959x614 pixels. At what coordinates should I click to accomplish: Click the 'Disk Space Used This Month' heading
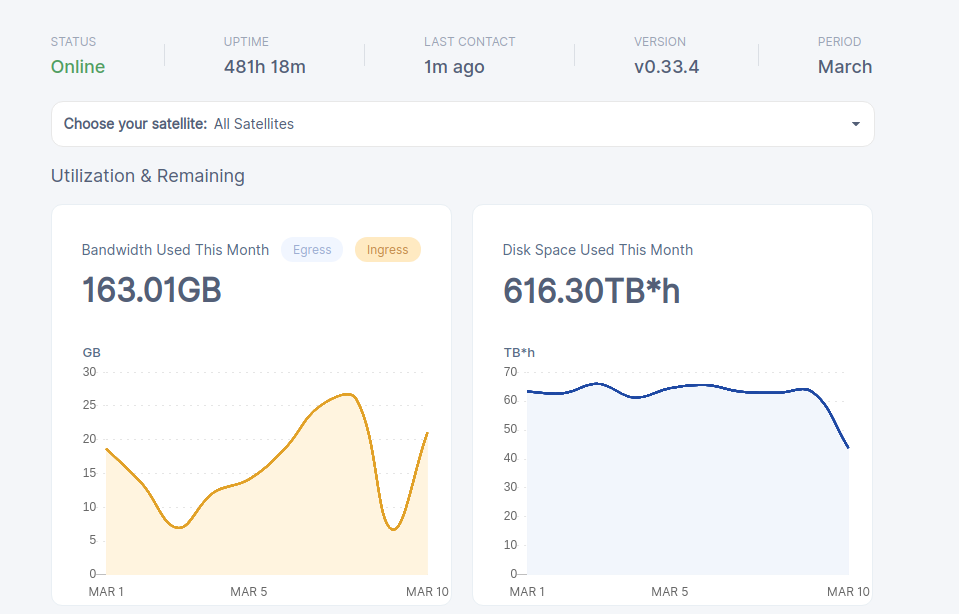pyautogui.click(x=598, y=250)
